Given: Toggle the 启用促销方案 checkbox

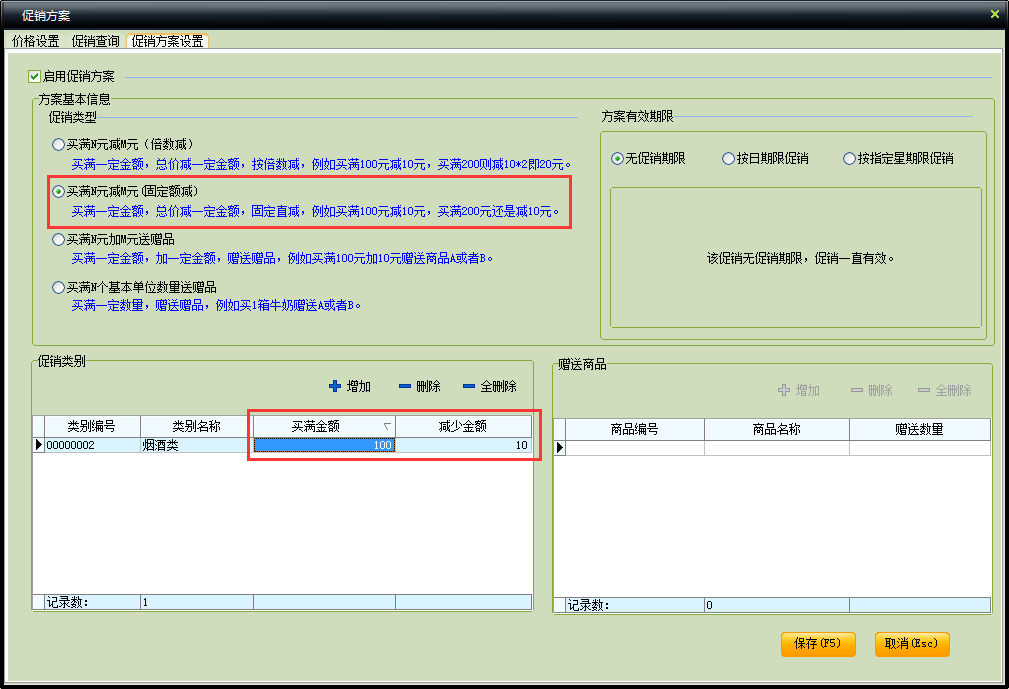Looking at the screenshot, I should [x=35, y=76].
